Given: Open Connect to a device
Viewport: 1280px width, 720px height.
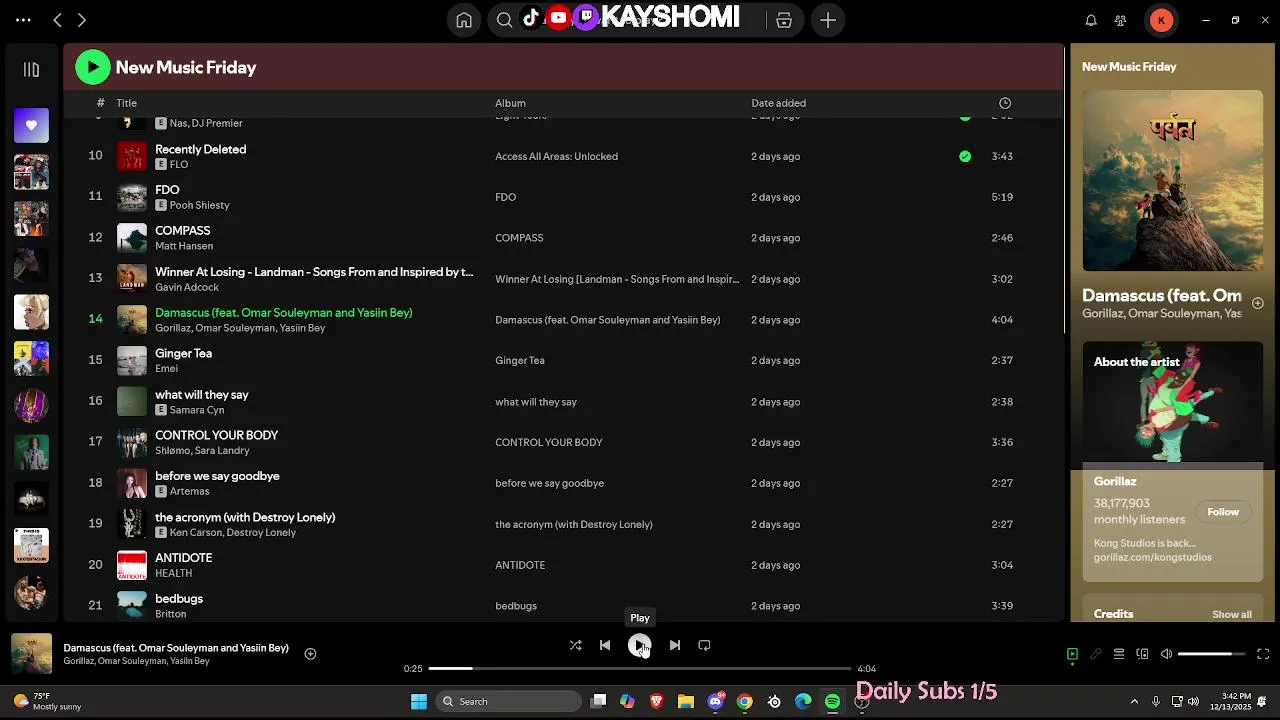Looking at the screenshot, I should pos(1142,654).
